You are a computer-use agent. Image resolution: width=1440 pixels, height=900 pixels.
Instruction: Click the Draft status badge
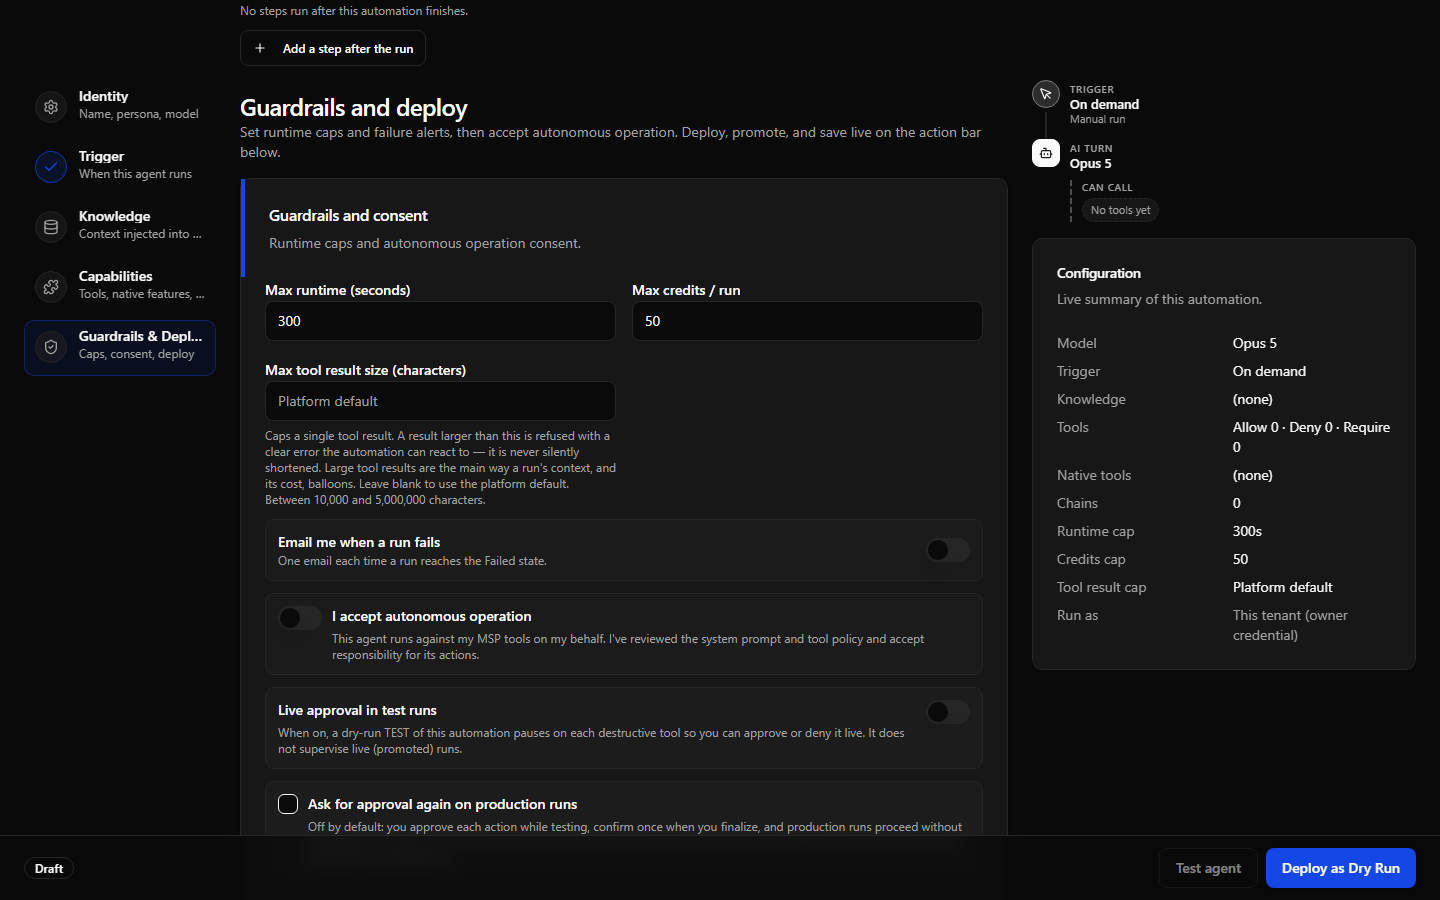click(49, 869)
